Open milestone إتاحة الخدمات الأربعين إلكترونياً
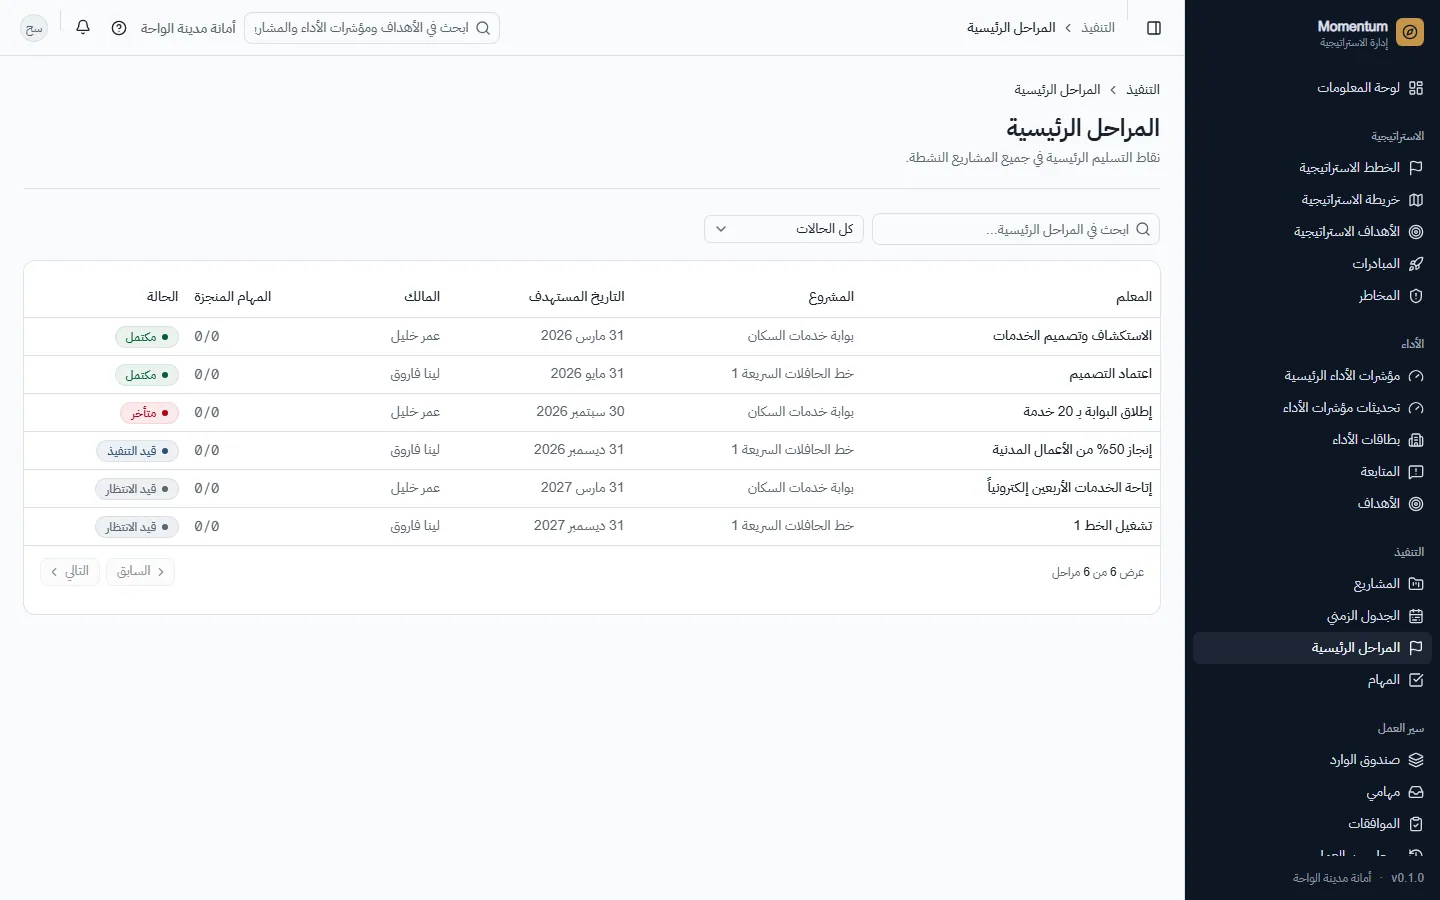 coord(1069,488)
